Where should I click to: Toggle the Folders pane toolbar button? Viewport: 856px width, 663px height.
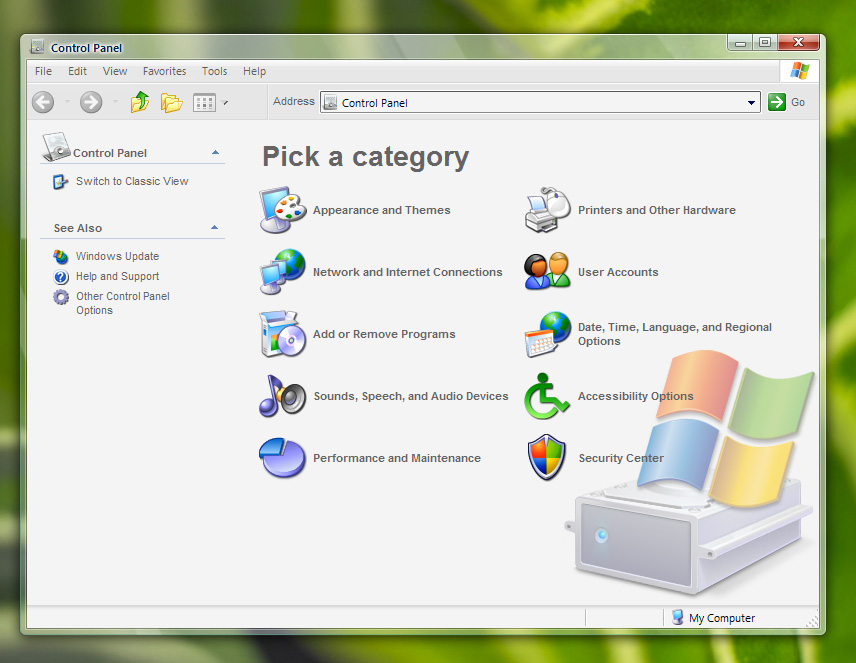pyautogui.click(x=171, y=102)
